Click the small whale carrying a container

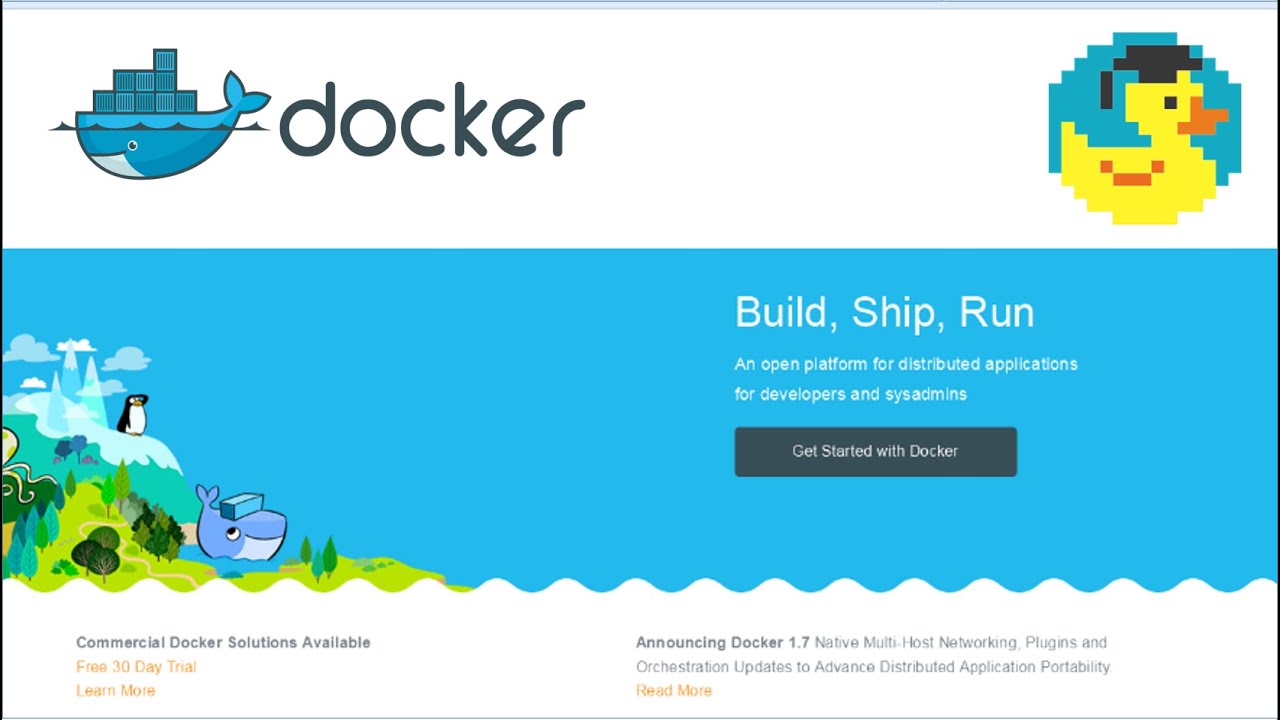point(241,524)
